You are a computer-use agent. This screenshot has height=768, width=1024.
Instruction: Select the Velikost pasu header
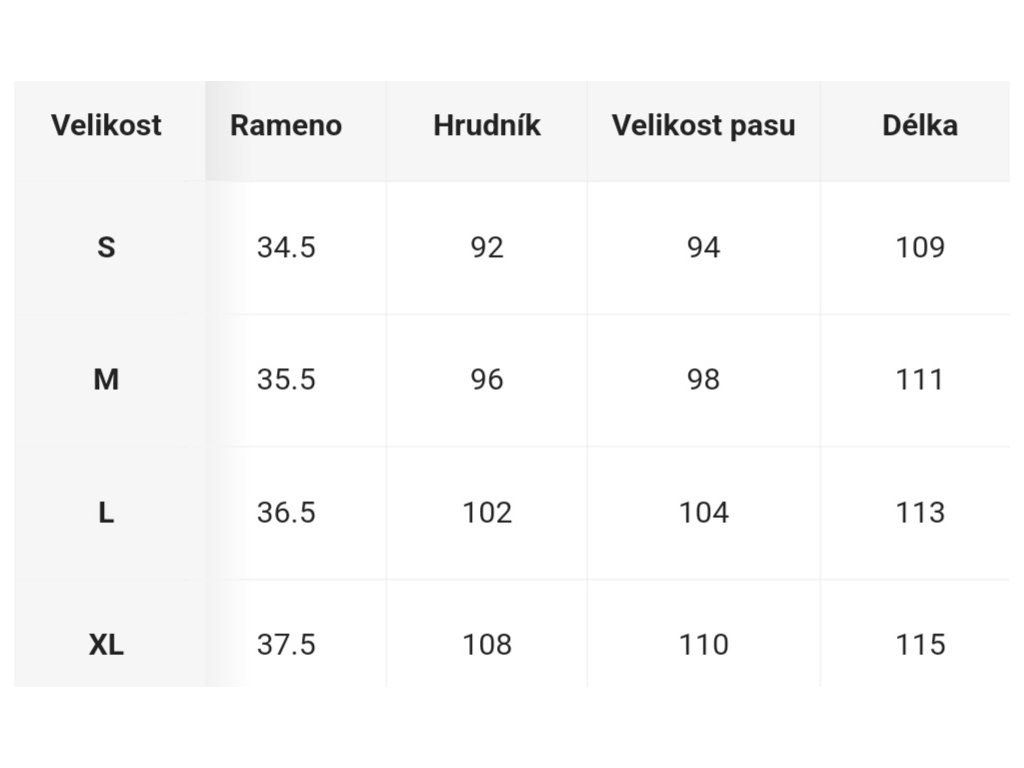click(x=703, y=125)
